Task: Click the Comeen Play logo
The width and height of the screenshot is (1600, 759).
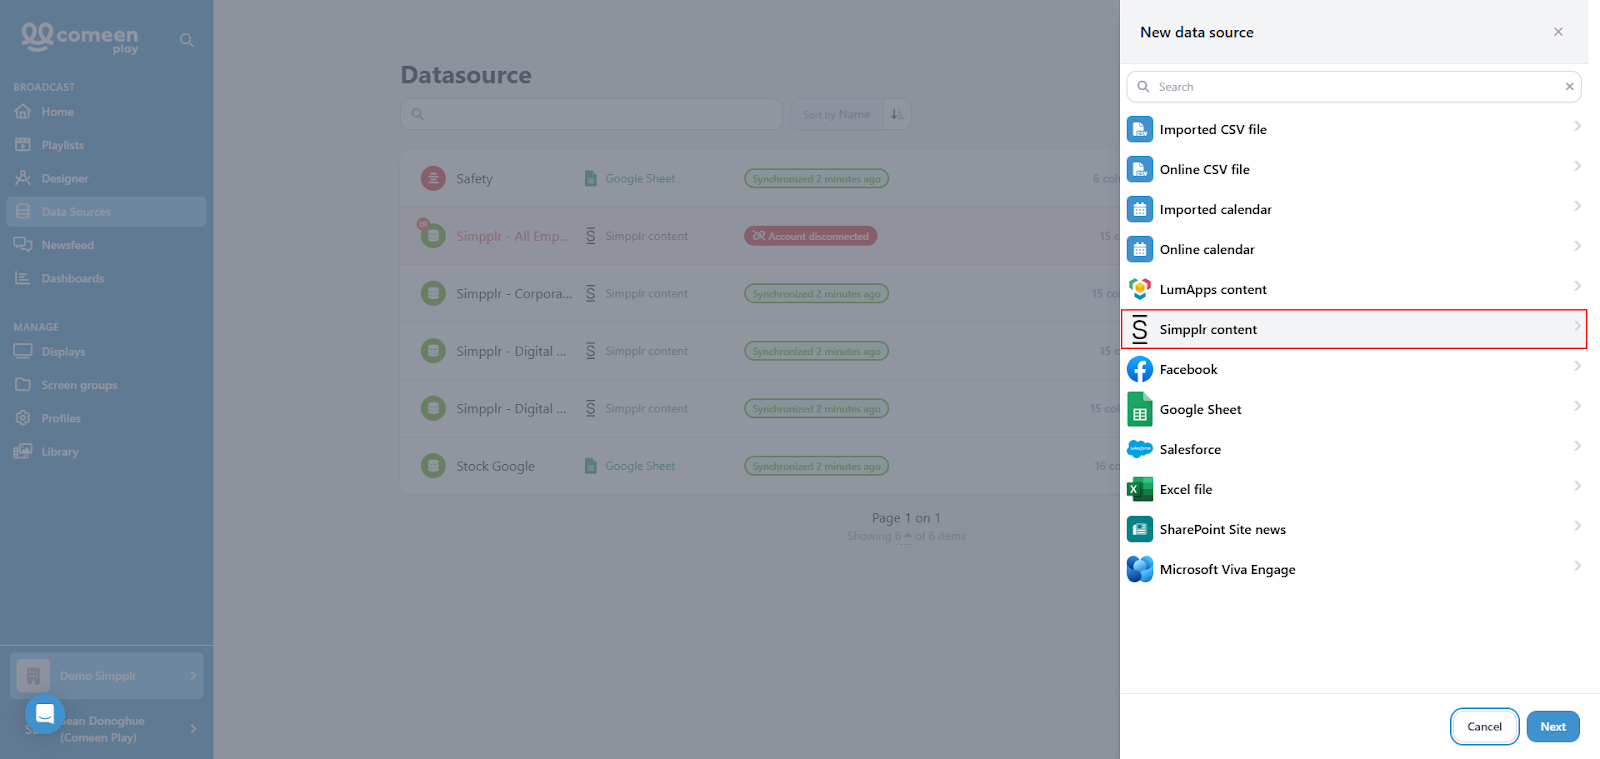Action: click(x=80, y=38)
